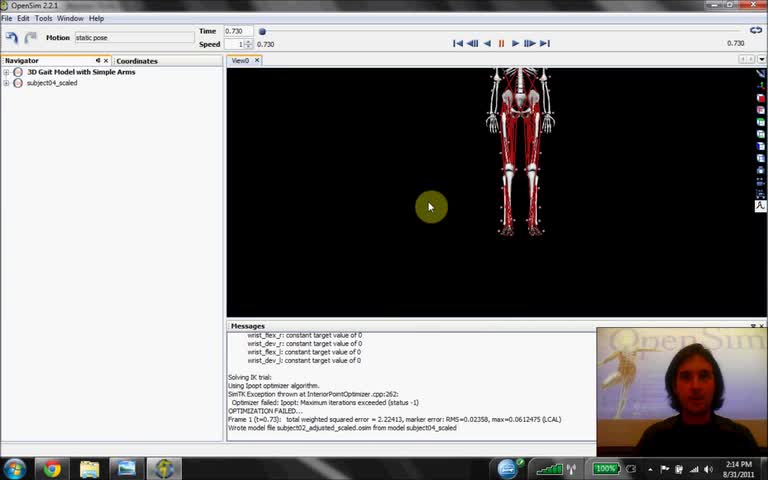Select the pink cube view icon
The width and height of the screenshot is (768, 480).
point(760,110)
